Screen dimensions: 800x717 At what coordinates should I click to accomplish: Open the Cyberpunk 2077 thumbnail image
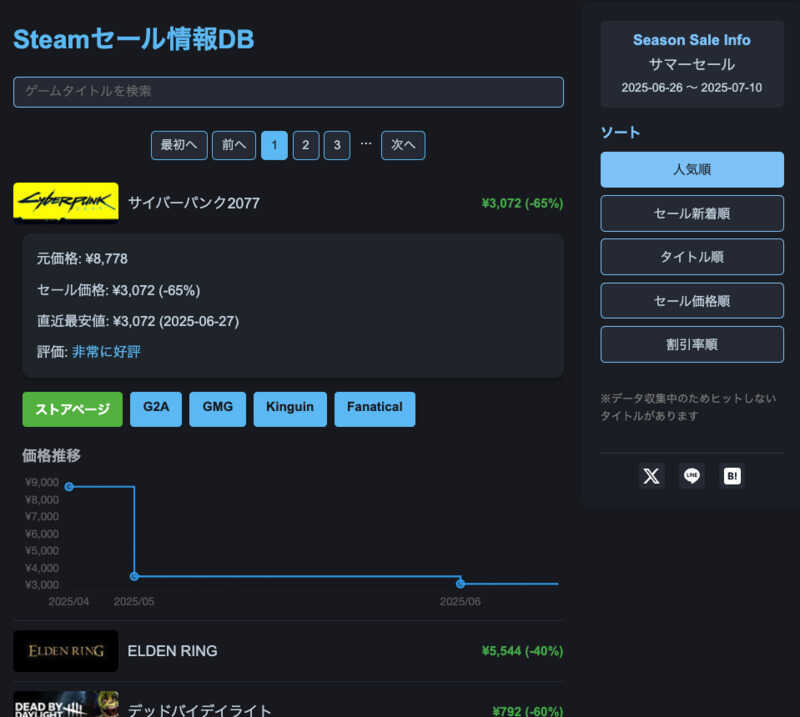click(65, 199)
